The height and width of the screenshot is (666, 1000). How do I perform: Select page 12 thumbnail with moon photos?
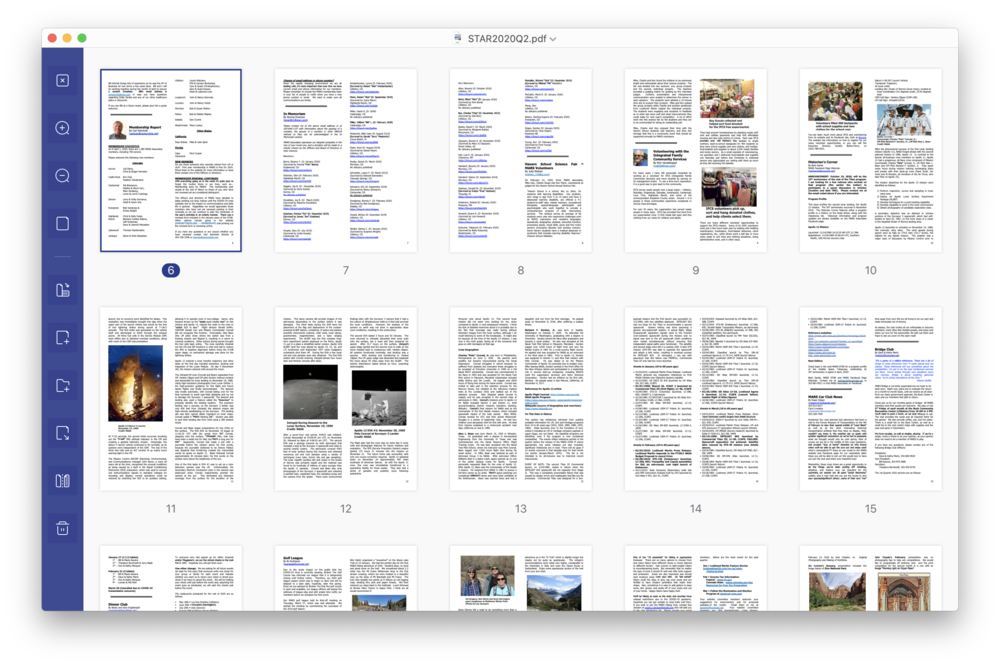coord(346,399)
